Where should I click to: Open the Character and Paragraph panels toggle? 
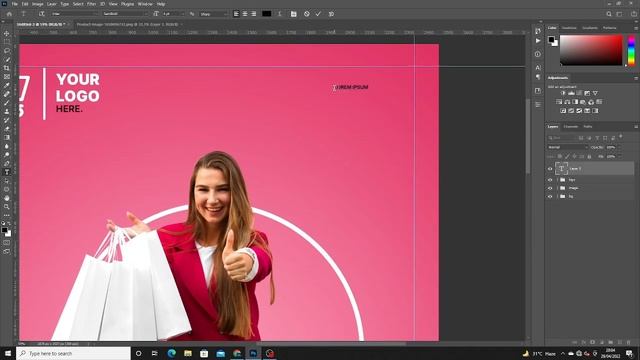293,14
